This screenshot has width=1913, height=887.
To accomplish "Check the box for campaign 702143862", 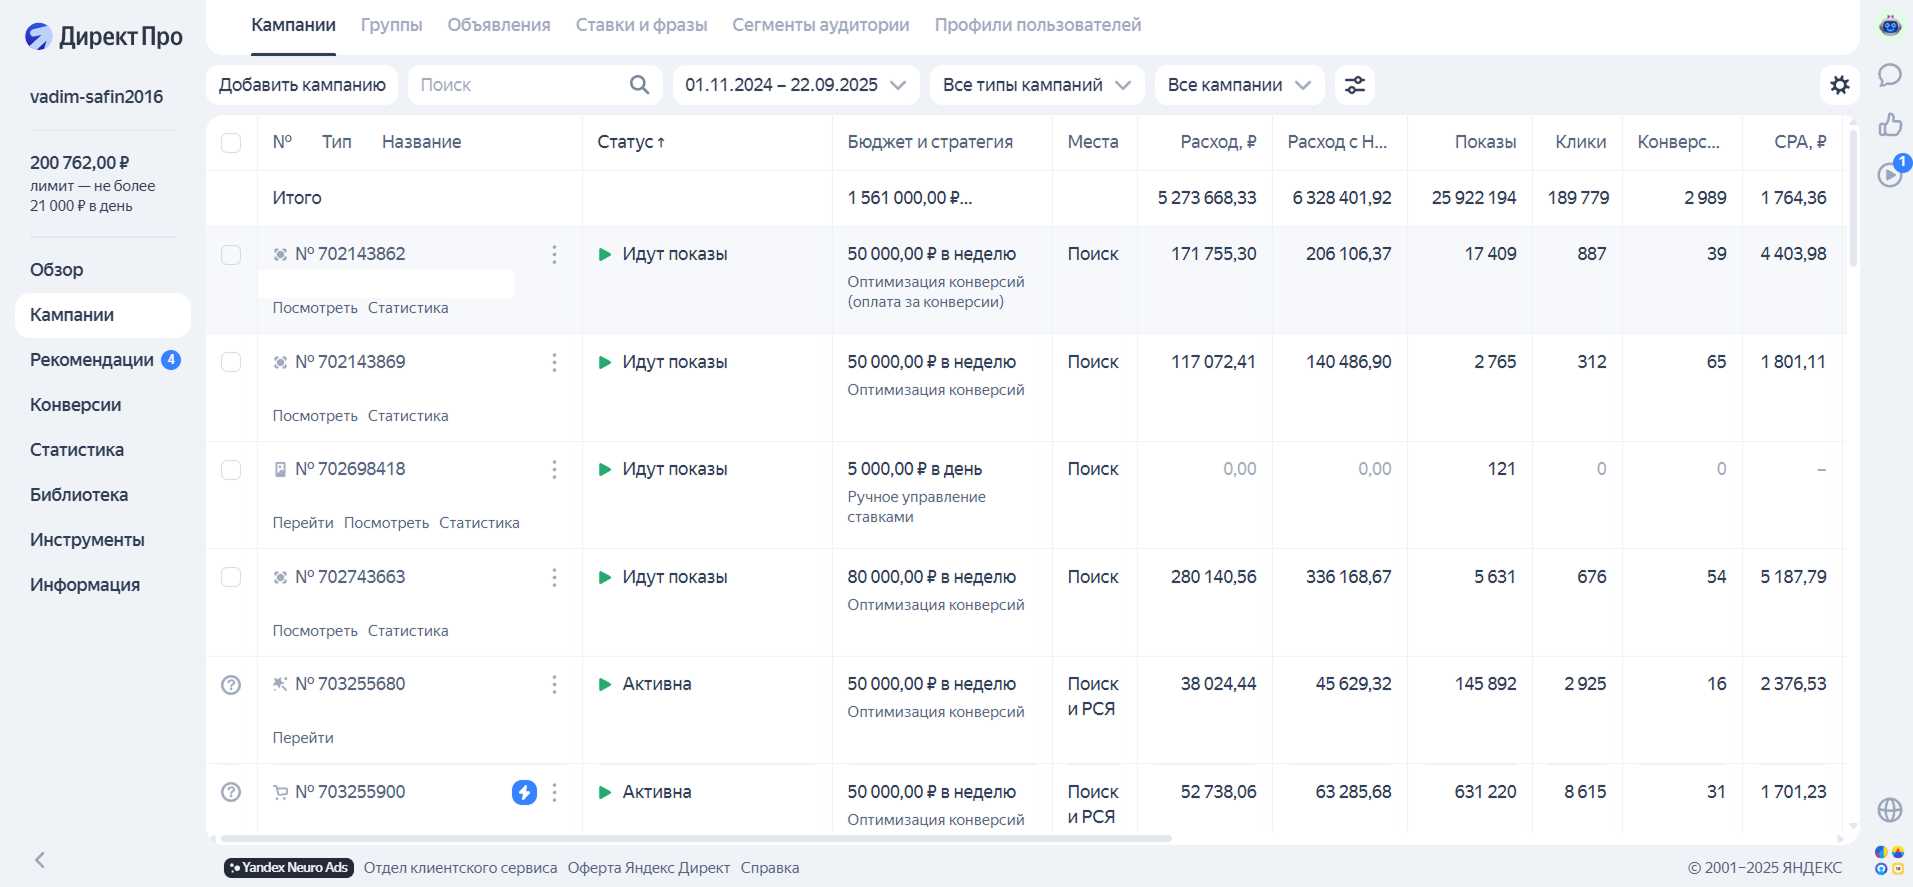I will click(231, 254).
